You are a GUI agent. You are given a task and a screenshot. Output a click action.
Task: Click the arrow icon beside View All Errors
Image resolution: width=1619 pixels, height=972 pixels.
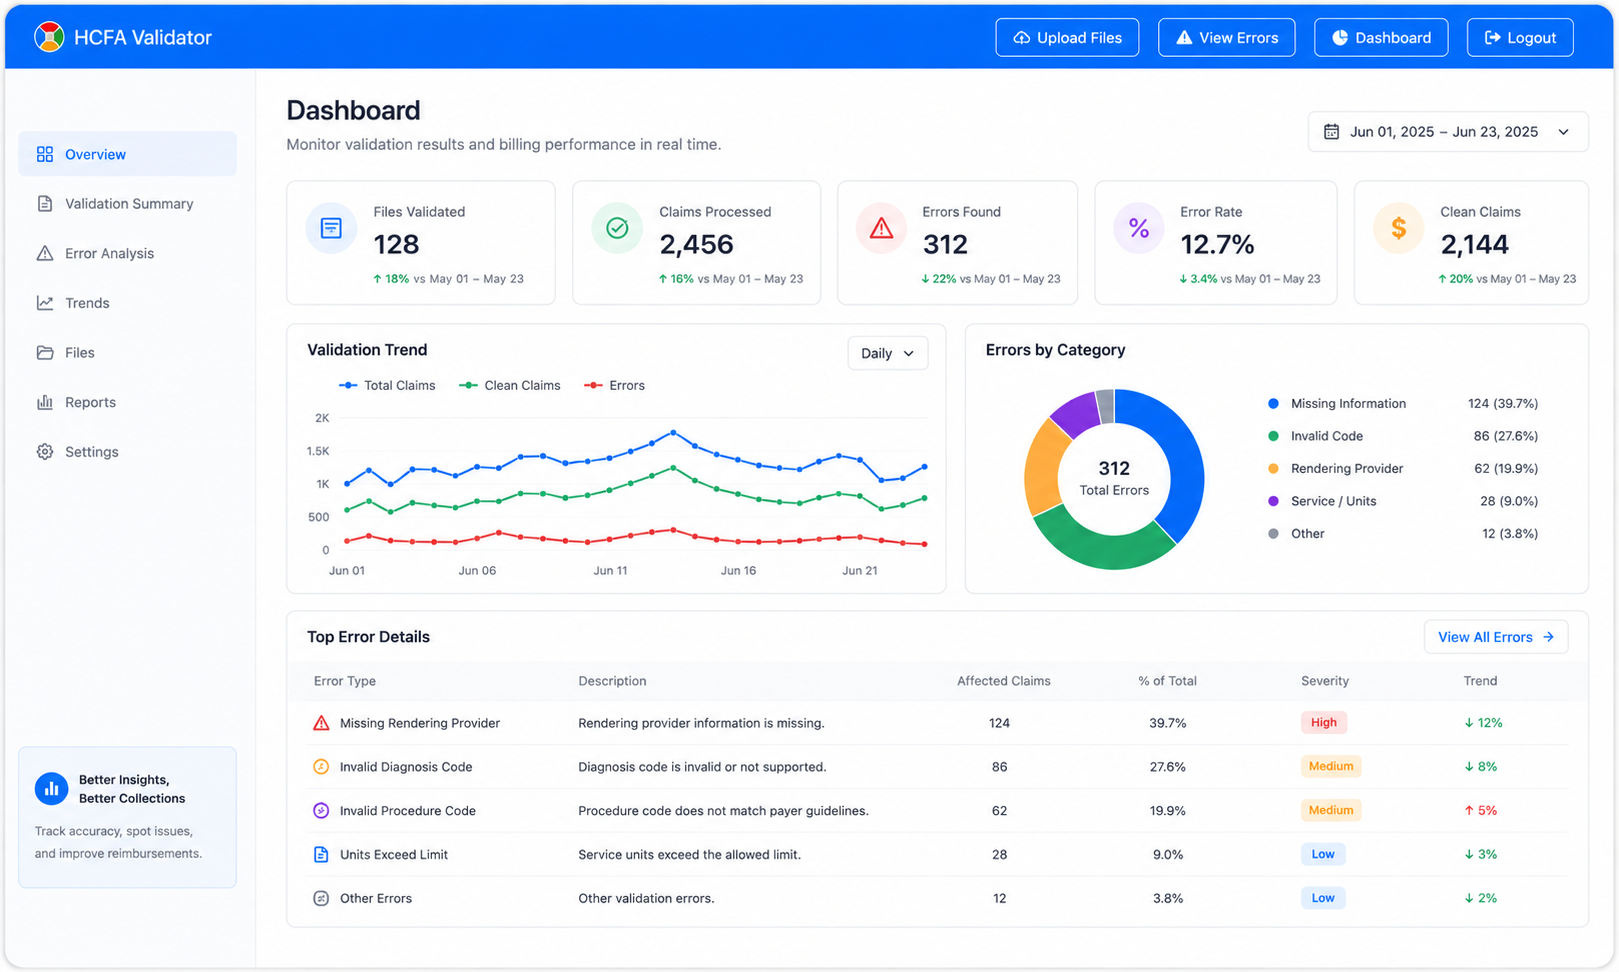[x=1548, y=637]
